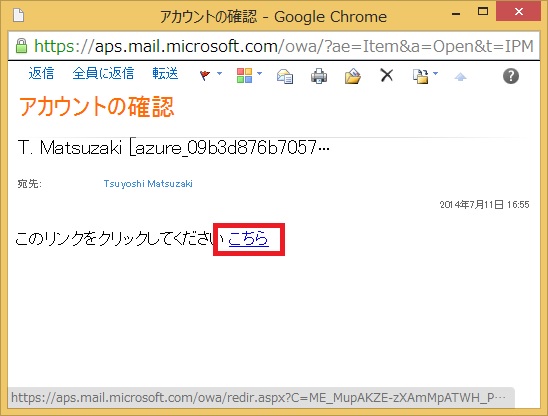Click the view message details envelope icon

click(x=285, y=76)
